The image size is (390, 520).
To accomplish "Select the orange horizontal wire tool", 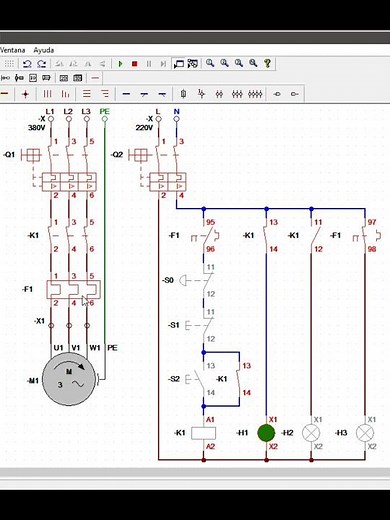I will click(x=4, y=94).
